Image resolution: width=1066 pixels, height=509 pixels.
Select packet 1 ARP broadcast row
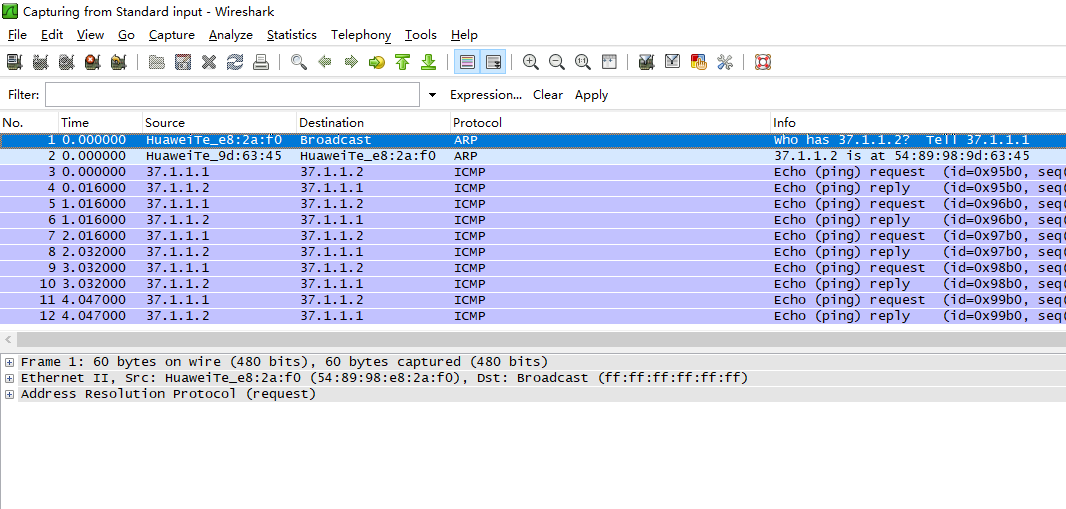[533, 140]
